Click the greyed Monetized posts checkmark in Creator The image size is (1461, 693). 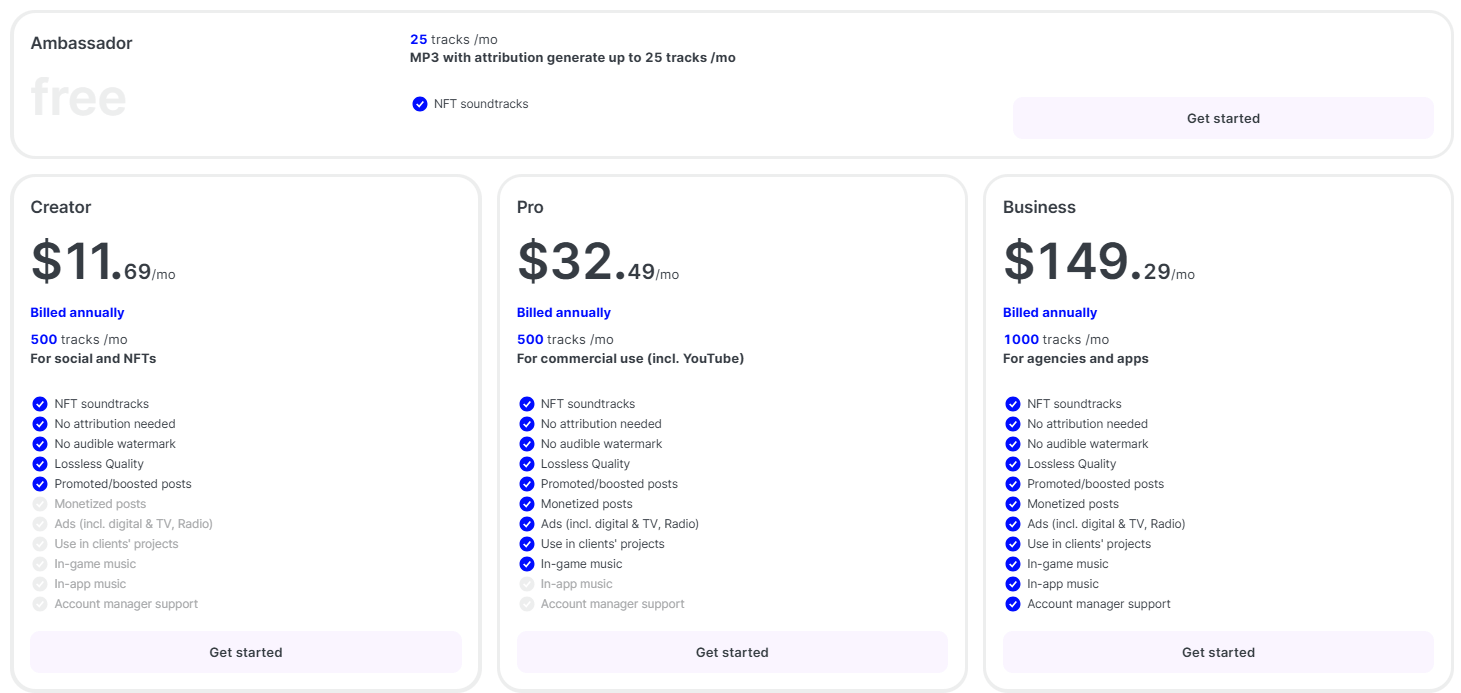tap(40, 504)
